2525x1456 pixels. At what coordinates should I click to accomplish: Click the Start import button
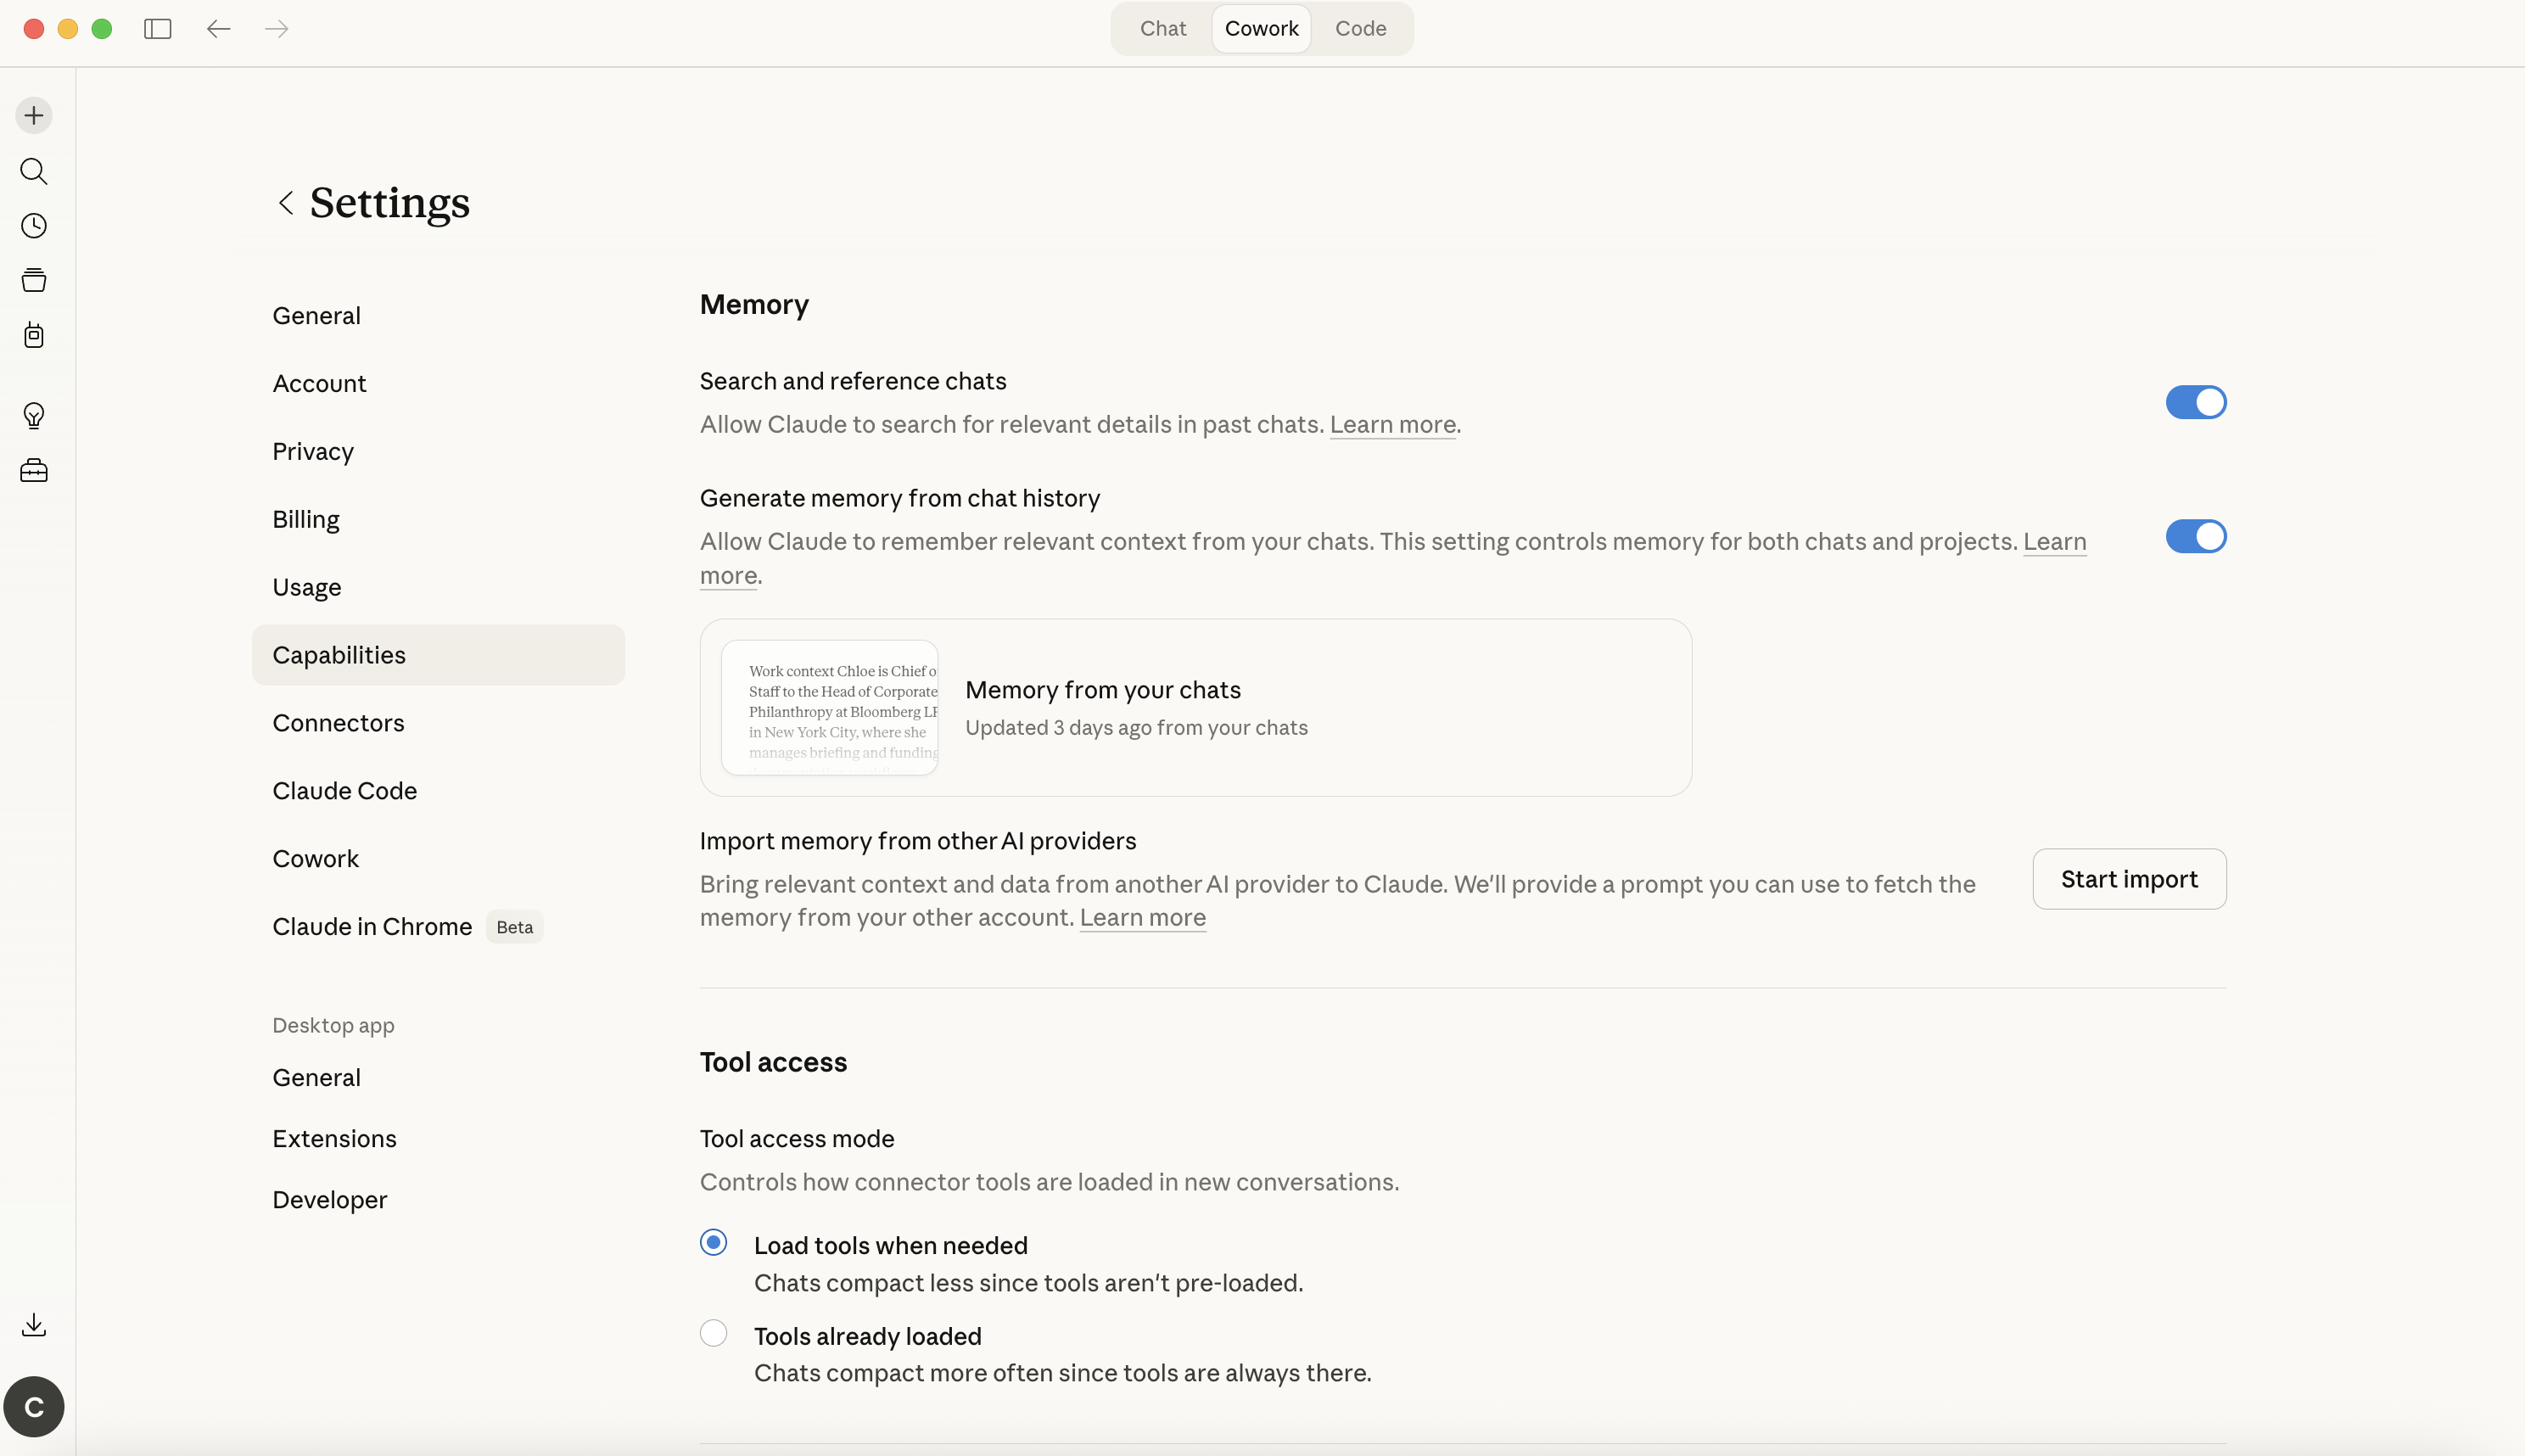(x=2129, y=879)
